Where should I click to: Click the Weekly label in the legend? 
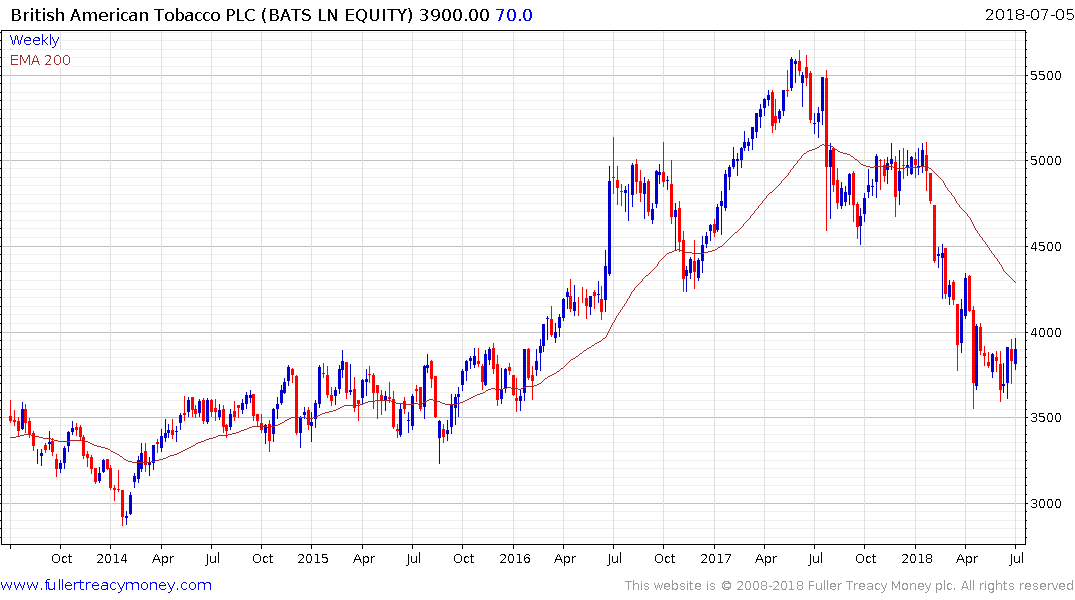point(34,40)
